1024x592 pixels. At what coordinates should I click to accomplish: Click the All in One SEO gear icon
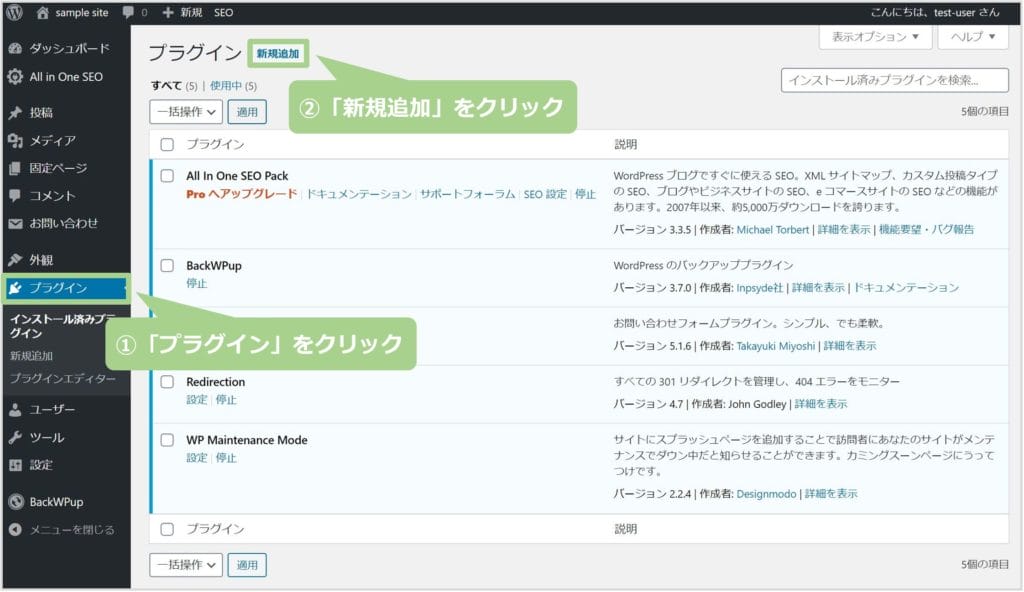tap(15, 76)
